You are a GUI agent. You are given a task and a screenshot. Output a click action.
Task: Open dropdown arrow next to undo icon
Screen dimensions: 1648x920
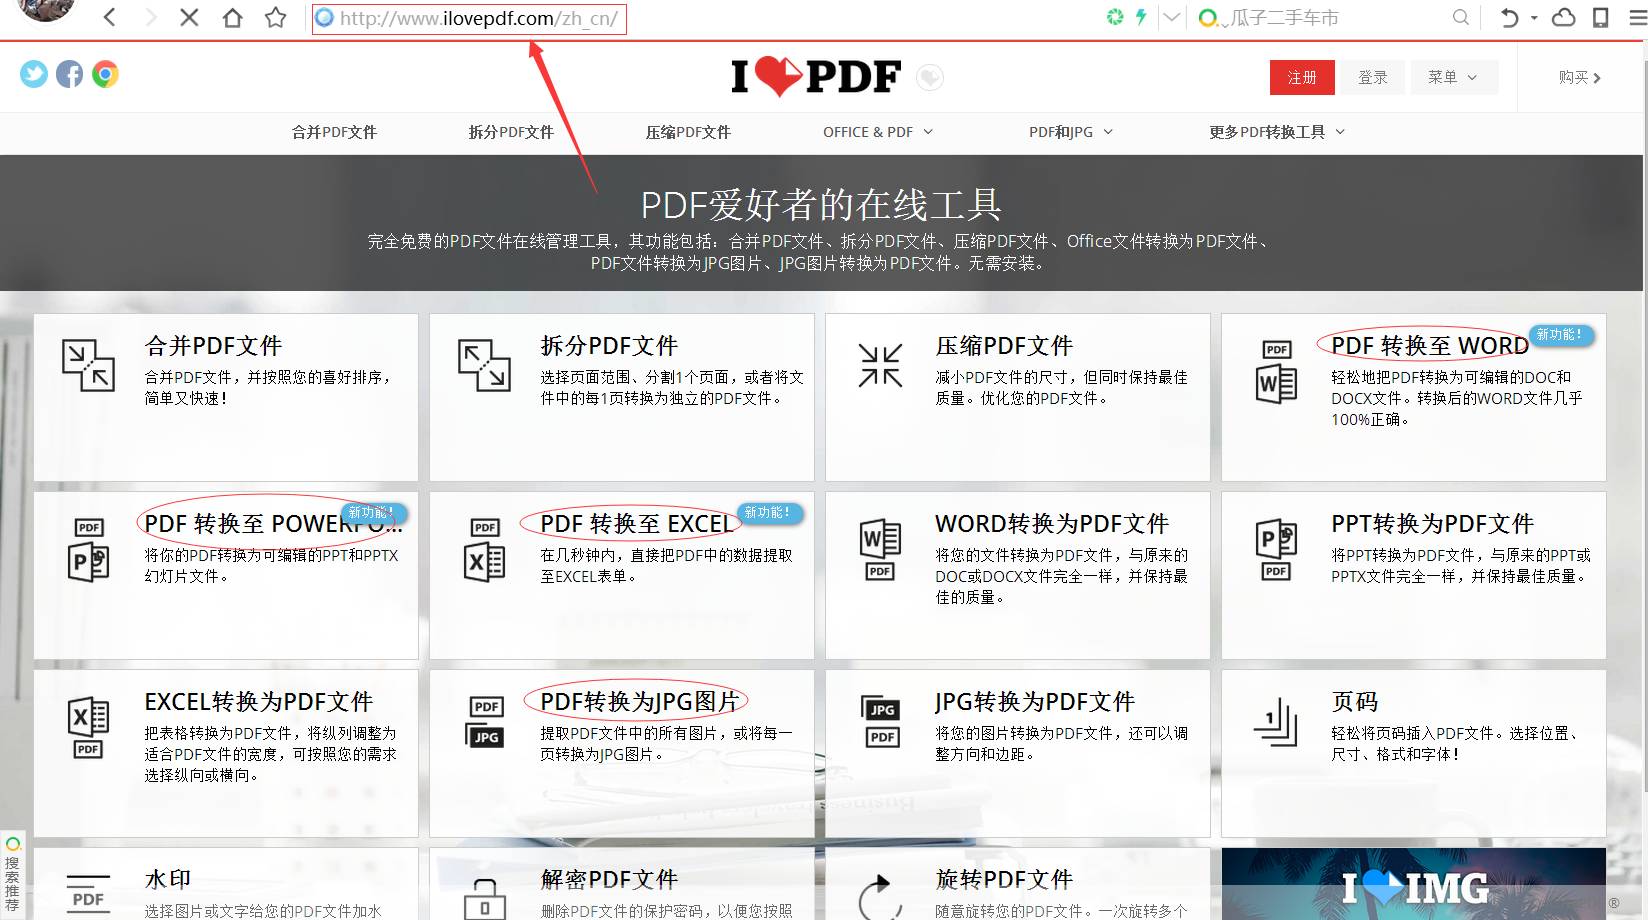coord(1534,17)
